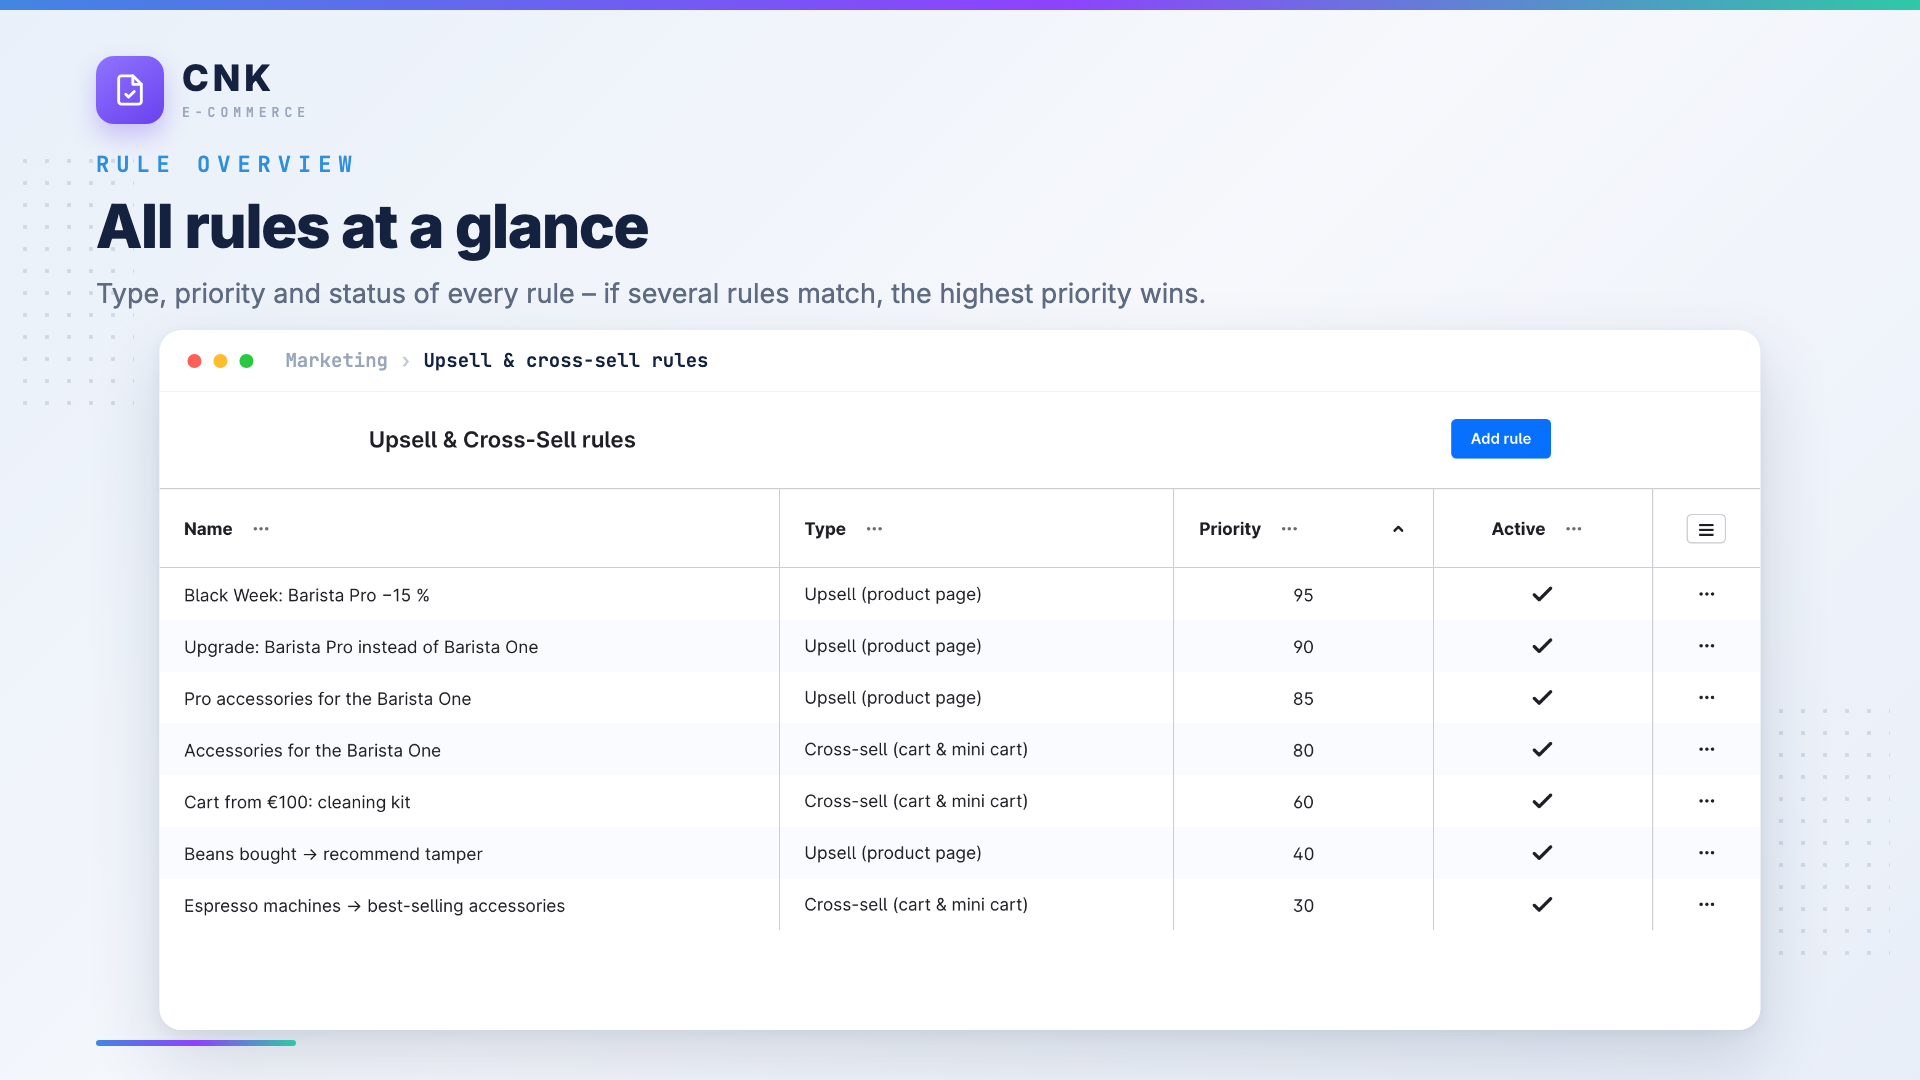Toggle active checkmark for recommend tamper rule
Viewport: 1920px width, 1080px height.
click(1542, 853)
